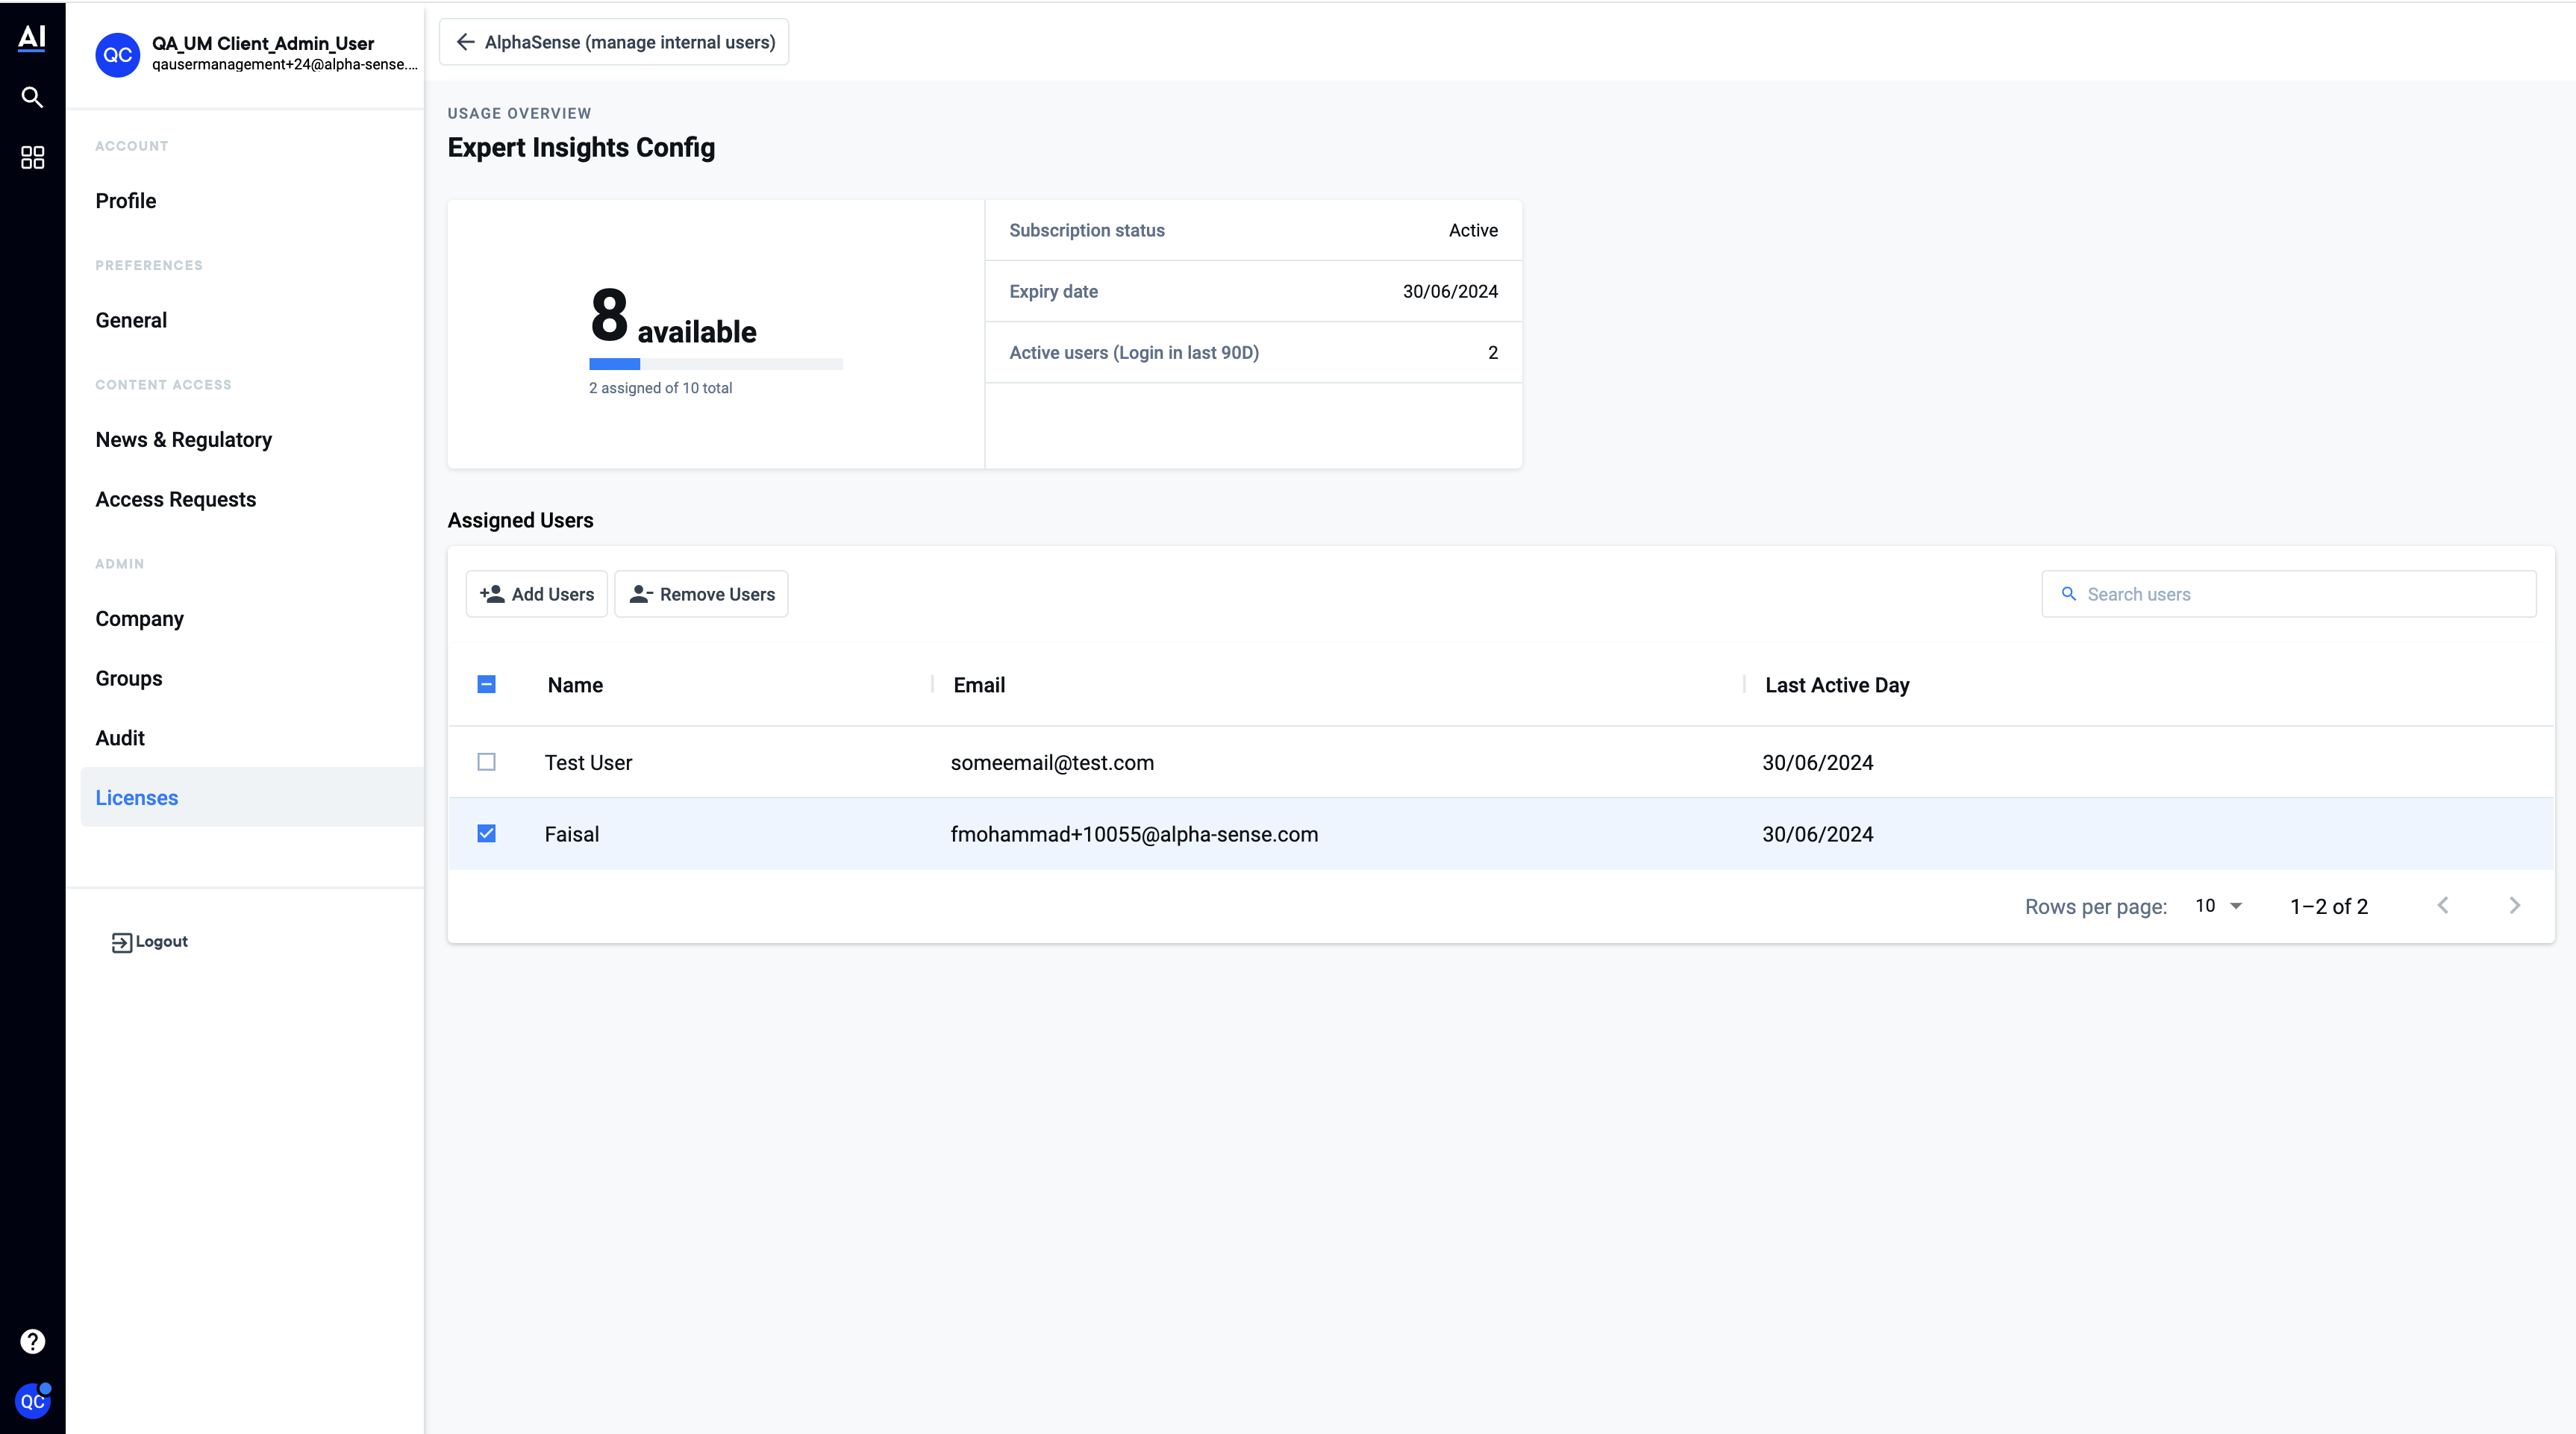Click the license usage progress bar
This screenshot has height=1434, width=2576.
click(716, 364)
